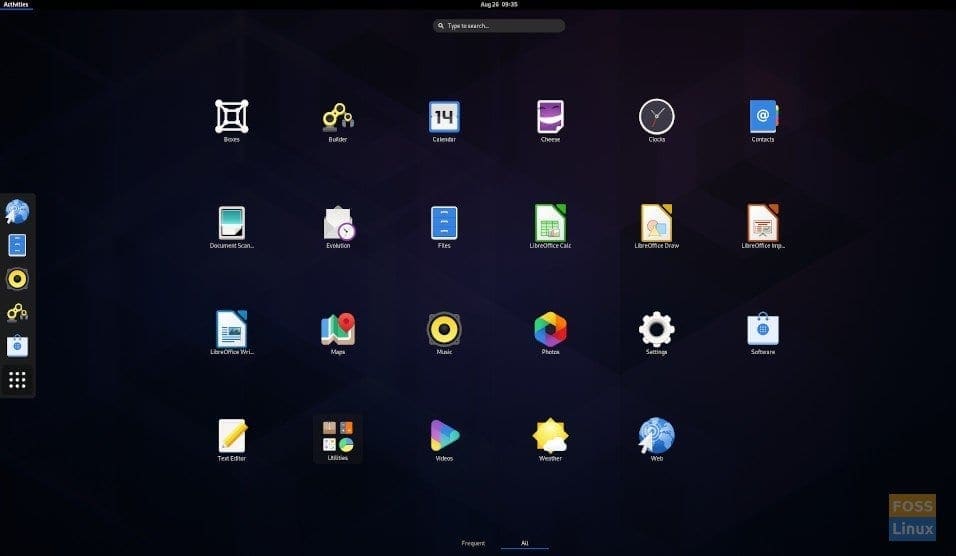Click the Files icon in the dock
Screen dimensions: 956x556
tap(17, 245)
